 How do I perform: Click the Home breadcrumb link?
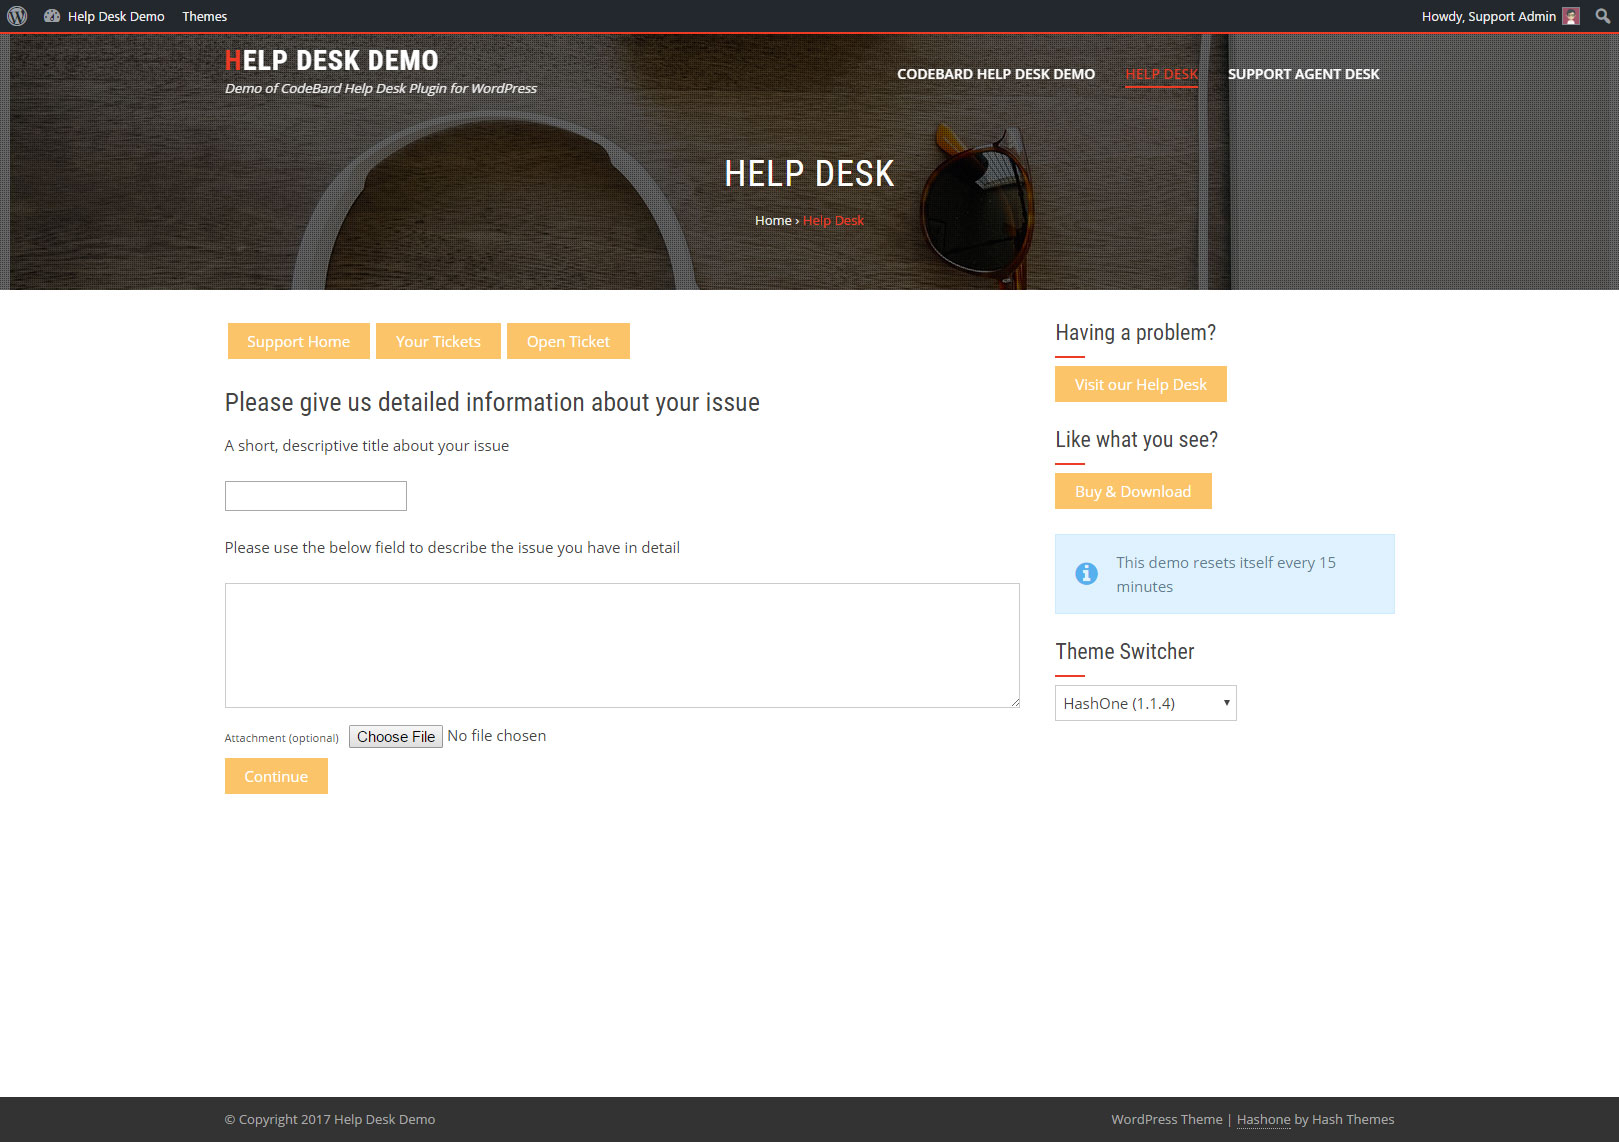coord(773,220)
